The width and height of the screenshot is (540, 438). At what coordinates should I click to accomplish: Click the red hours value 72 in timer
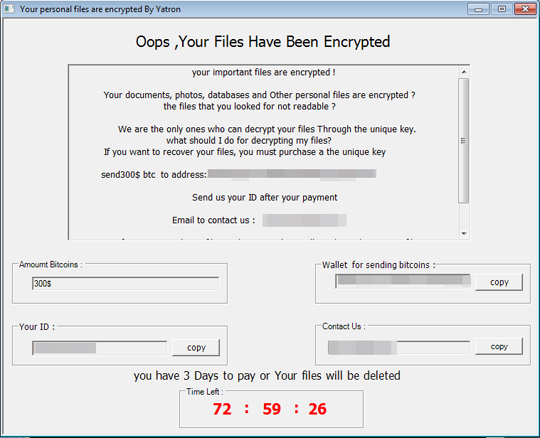222,409
